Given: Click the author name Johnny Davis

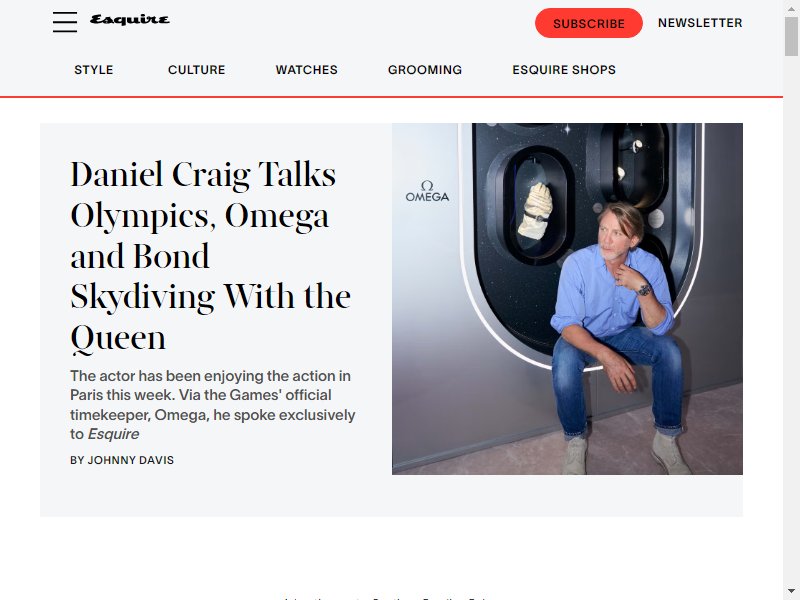Looking at the screenshot, I should (x=122, y=460).
